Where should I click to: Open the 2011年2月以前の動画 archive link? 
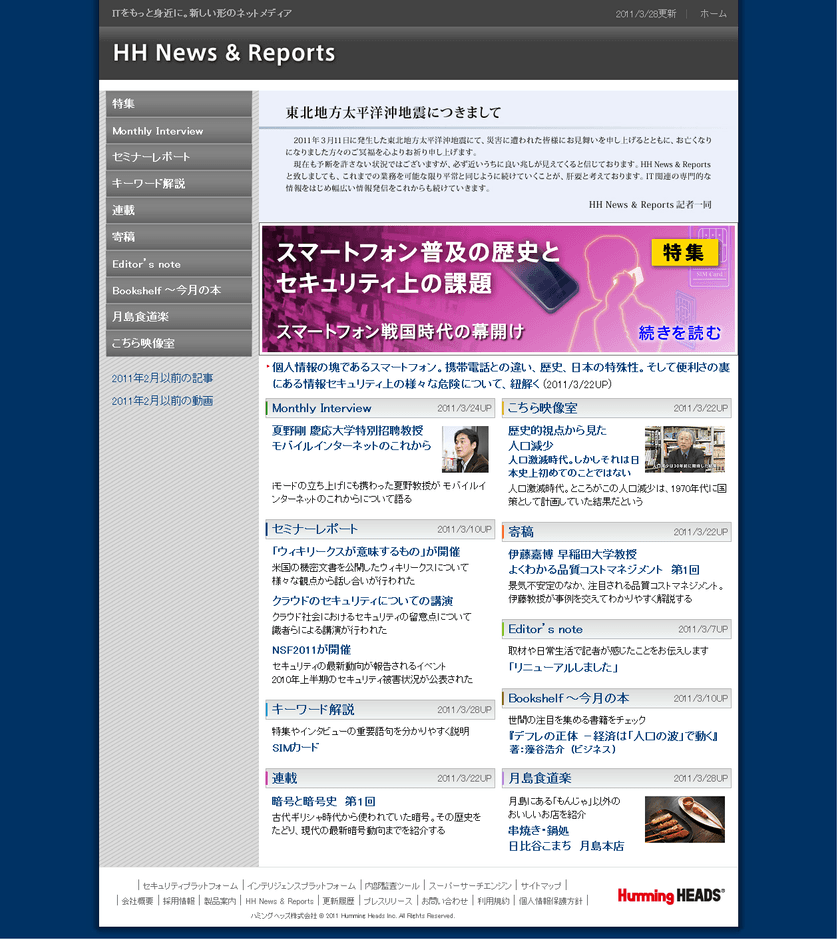[162, 401]
